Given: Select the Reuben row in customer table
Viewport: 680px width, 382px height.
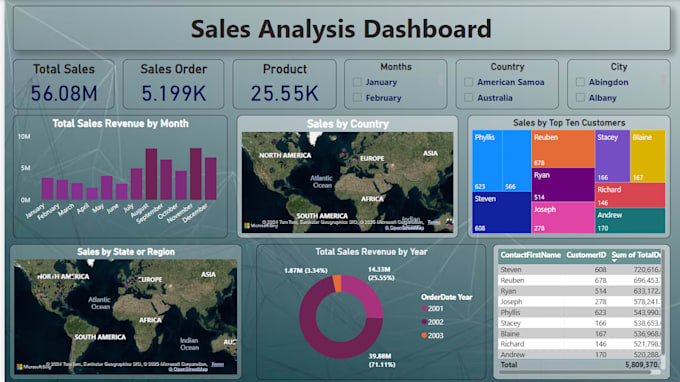Looking at the screenshot, I should [580, 281].
